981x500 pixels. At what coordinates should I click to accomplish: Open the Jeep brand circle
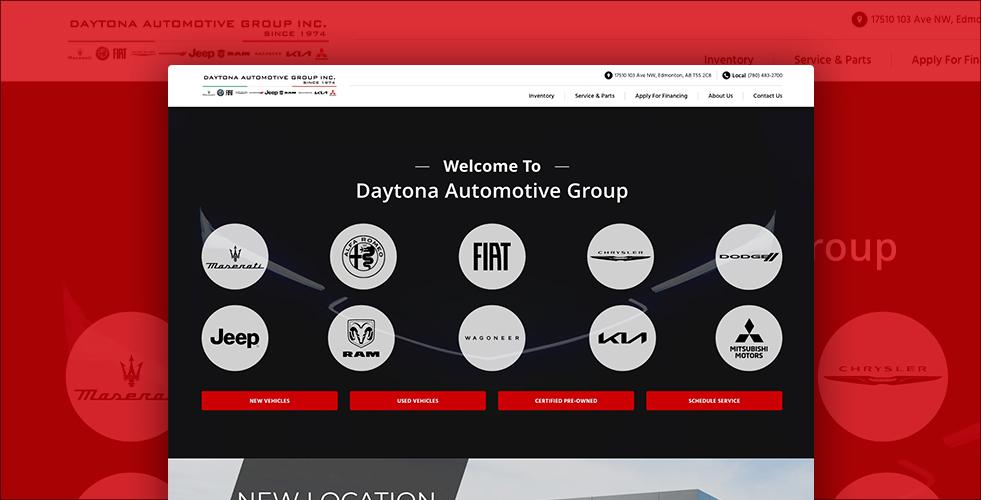point(235,338)
